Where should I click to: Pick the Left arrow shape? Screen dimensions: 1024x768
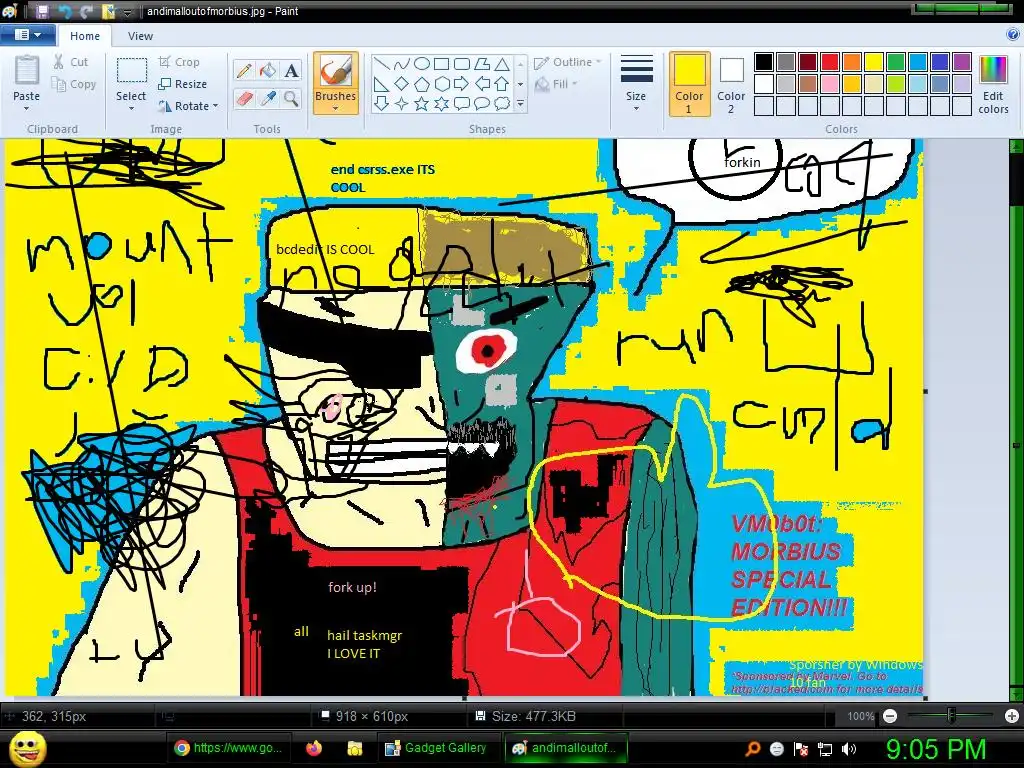tap(482, 84)
